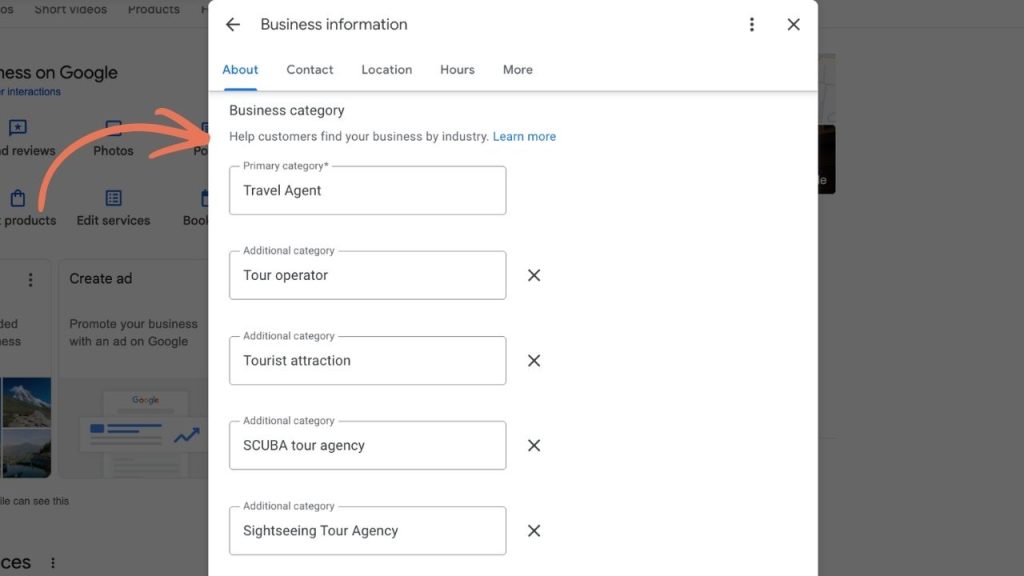Screen dimensions: 1024x576
Task: Open the Learn more link
Action: click(524, 136)
